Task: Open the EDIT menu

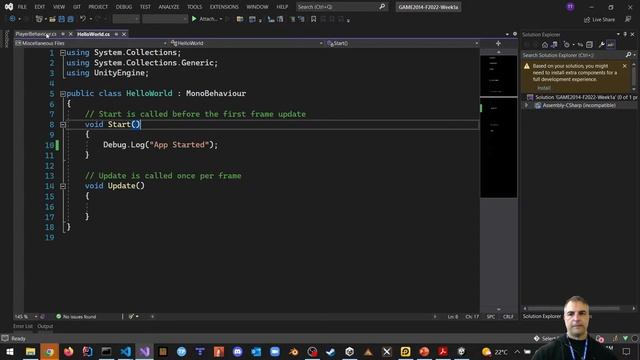Action: [40, 7]
